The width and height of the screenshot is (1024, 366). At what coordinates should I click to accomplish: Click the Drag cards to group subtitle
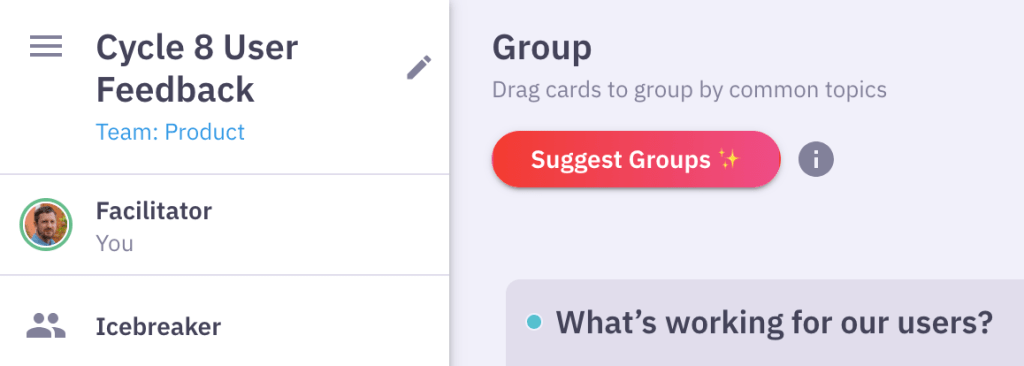689,90
